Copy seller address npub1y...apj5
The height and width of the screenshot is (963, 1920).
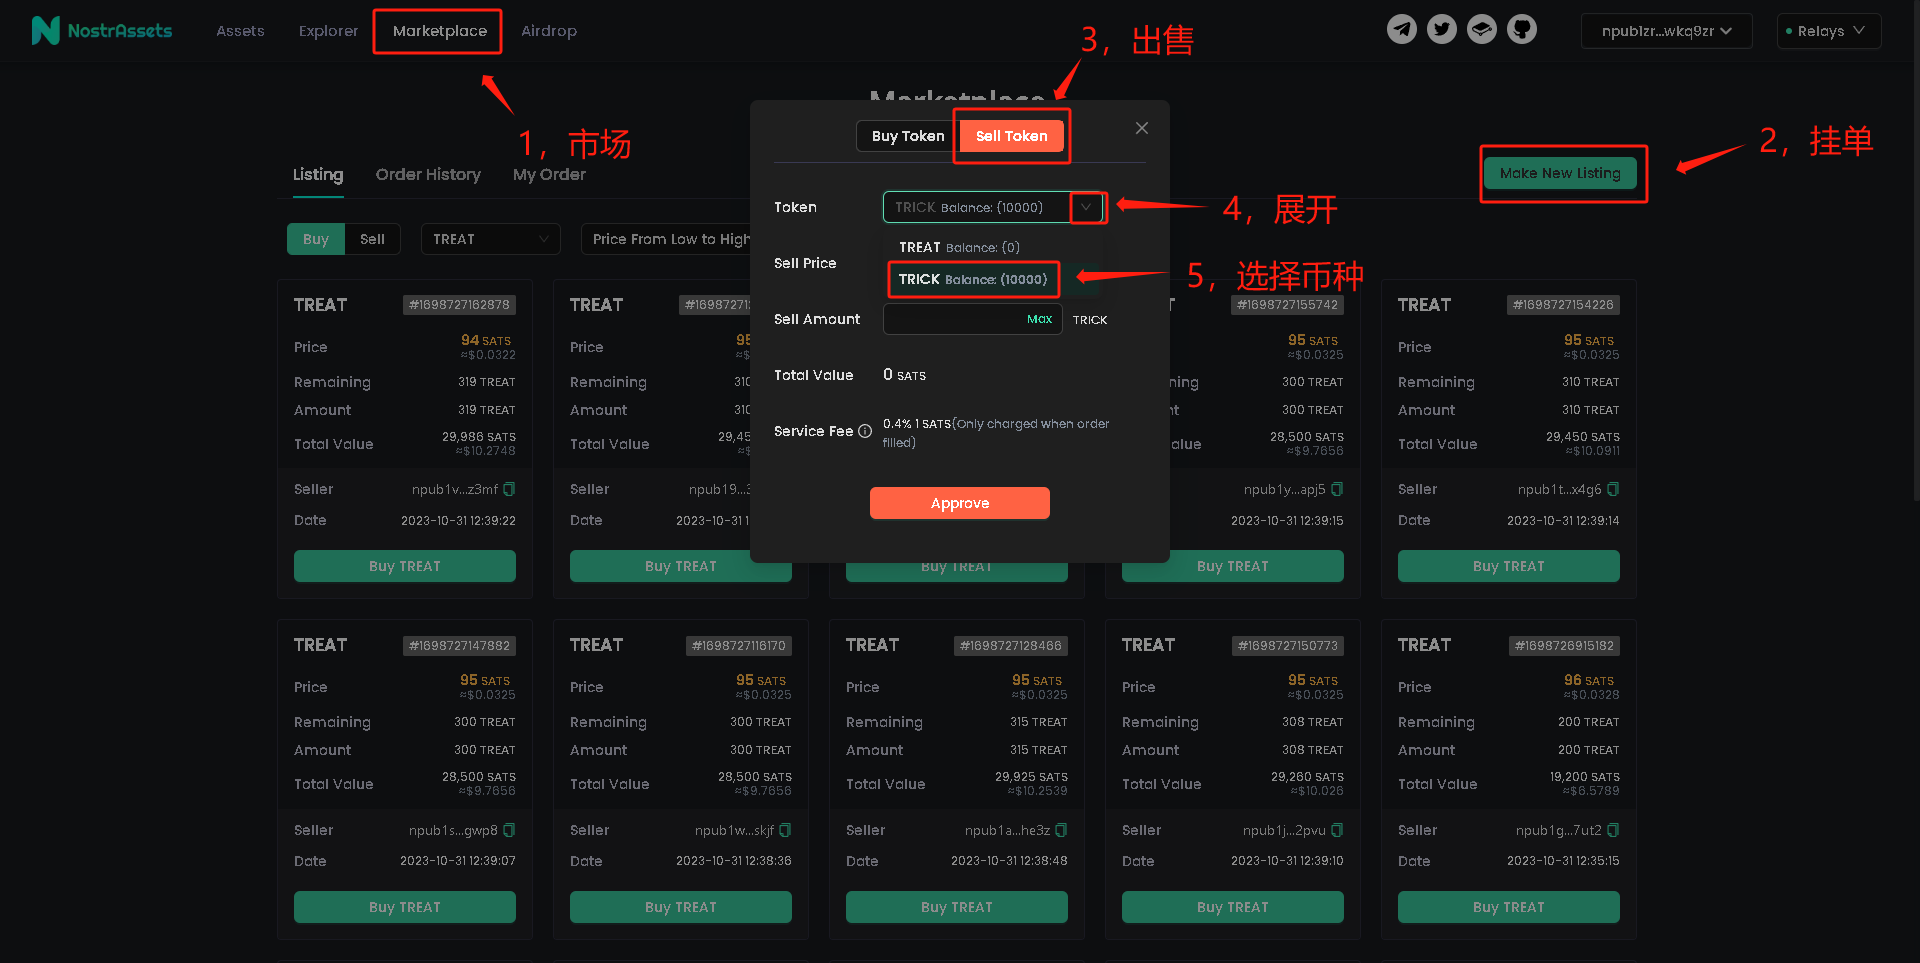pos(1337,489)
